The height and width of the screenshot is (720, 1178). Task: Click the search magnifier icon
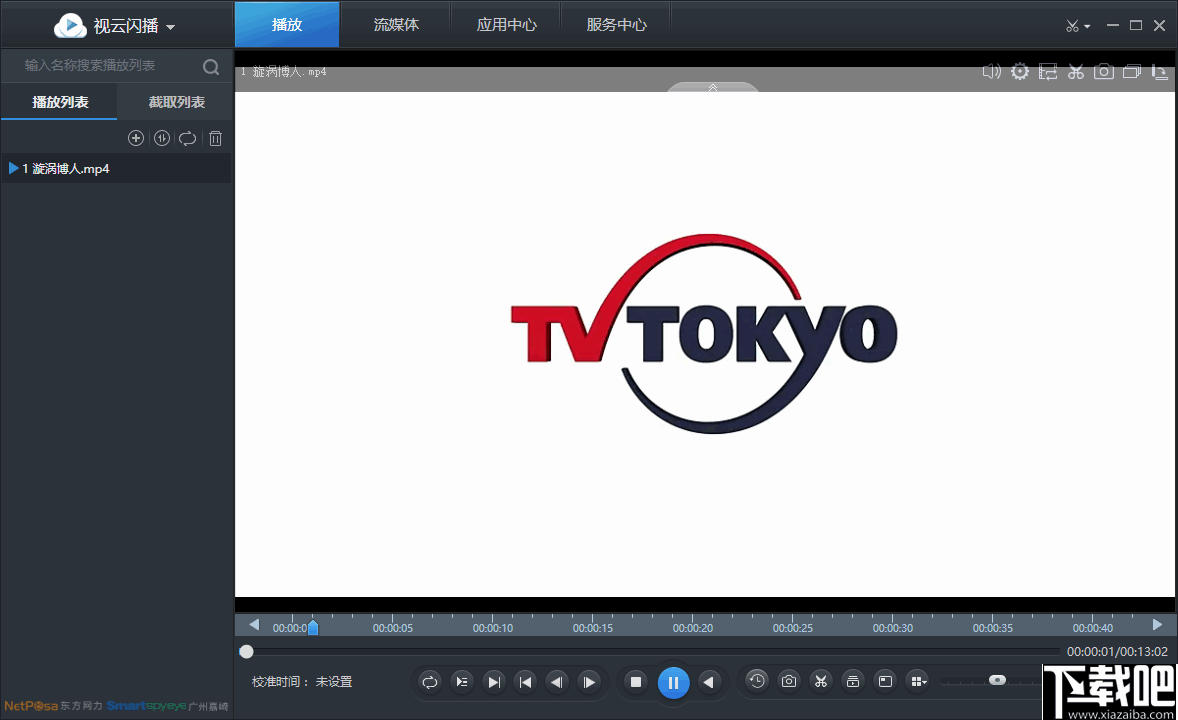[x=211, y=67]
